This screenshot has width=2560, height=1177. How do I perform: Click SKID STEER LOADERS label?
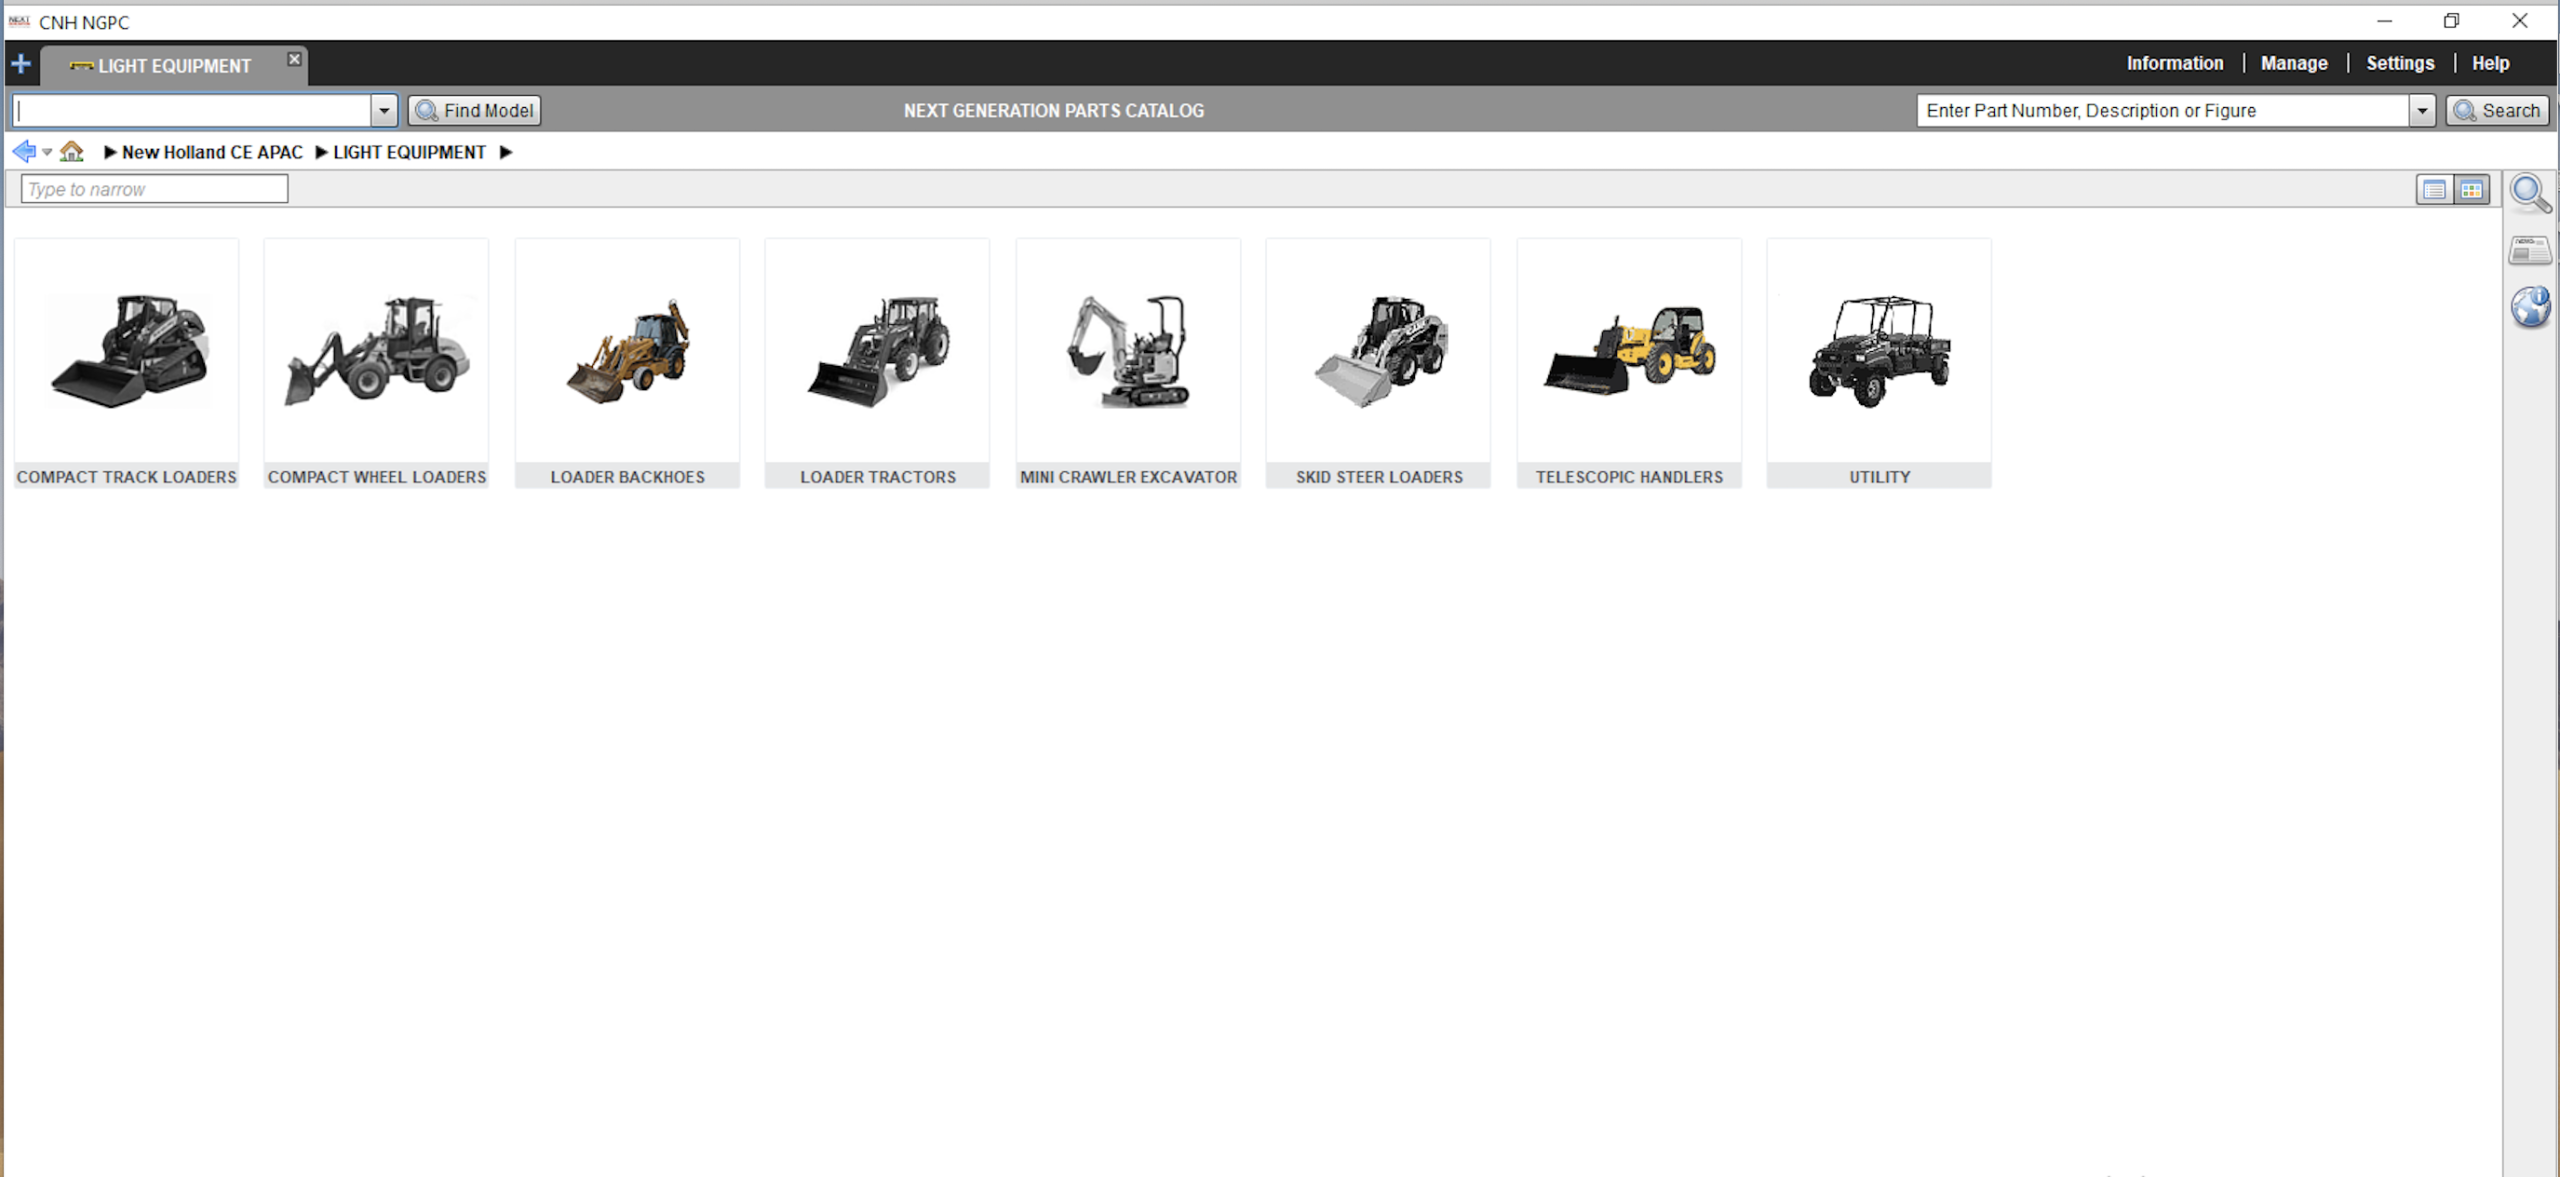click(x=1379, y=477)
